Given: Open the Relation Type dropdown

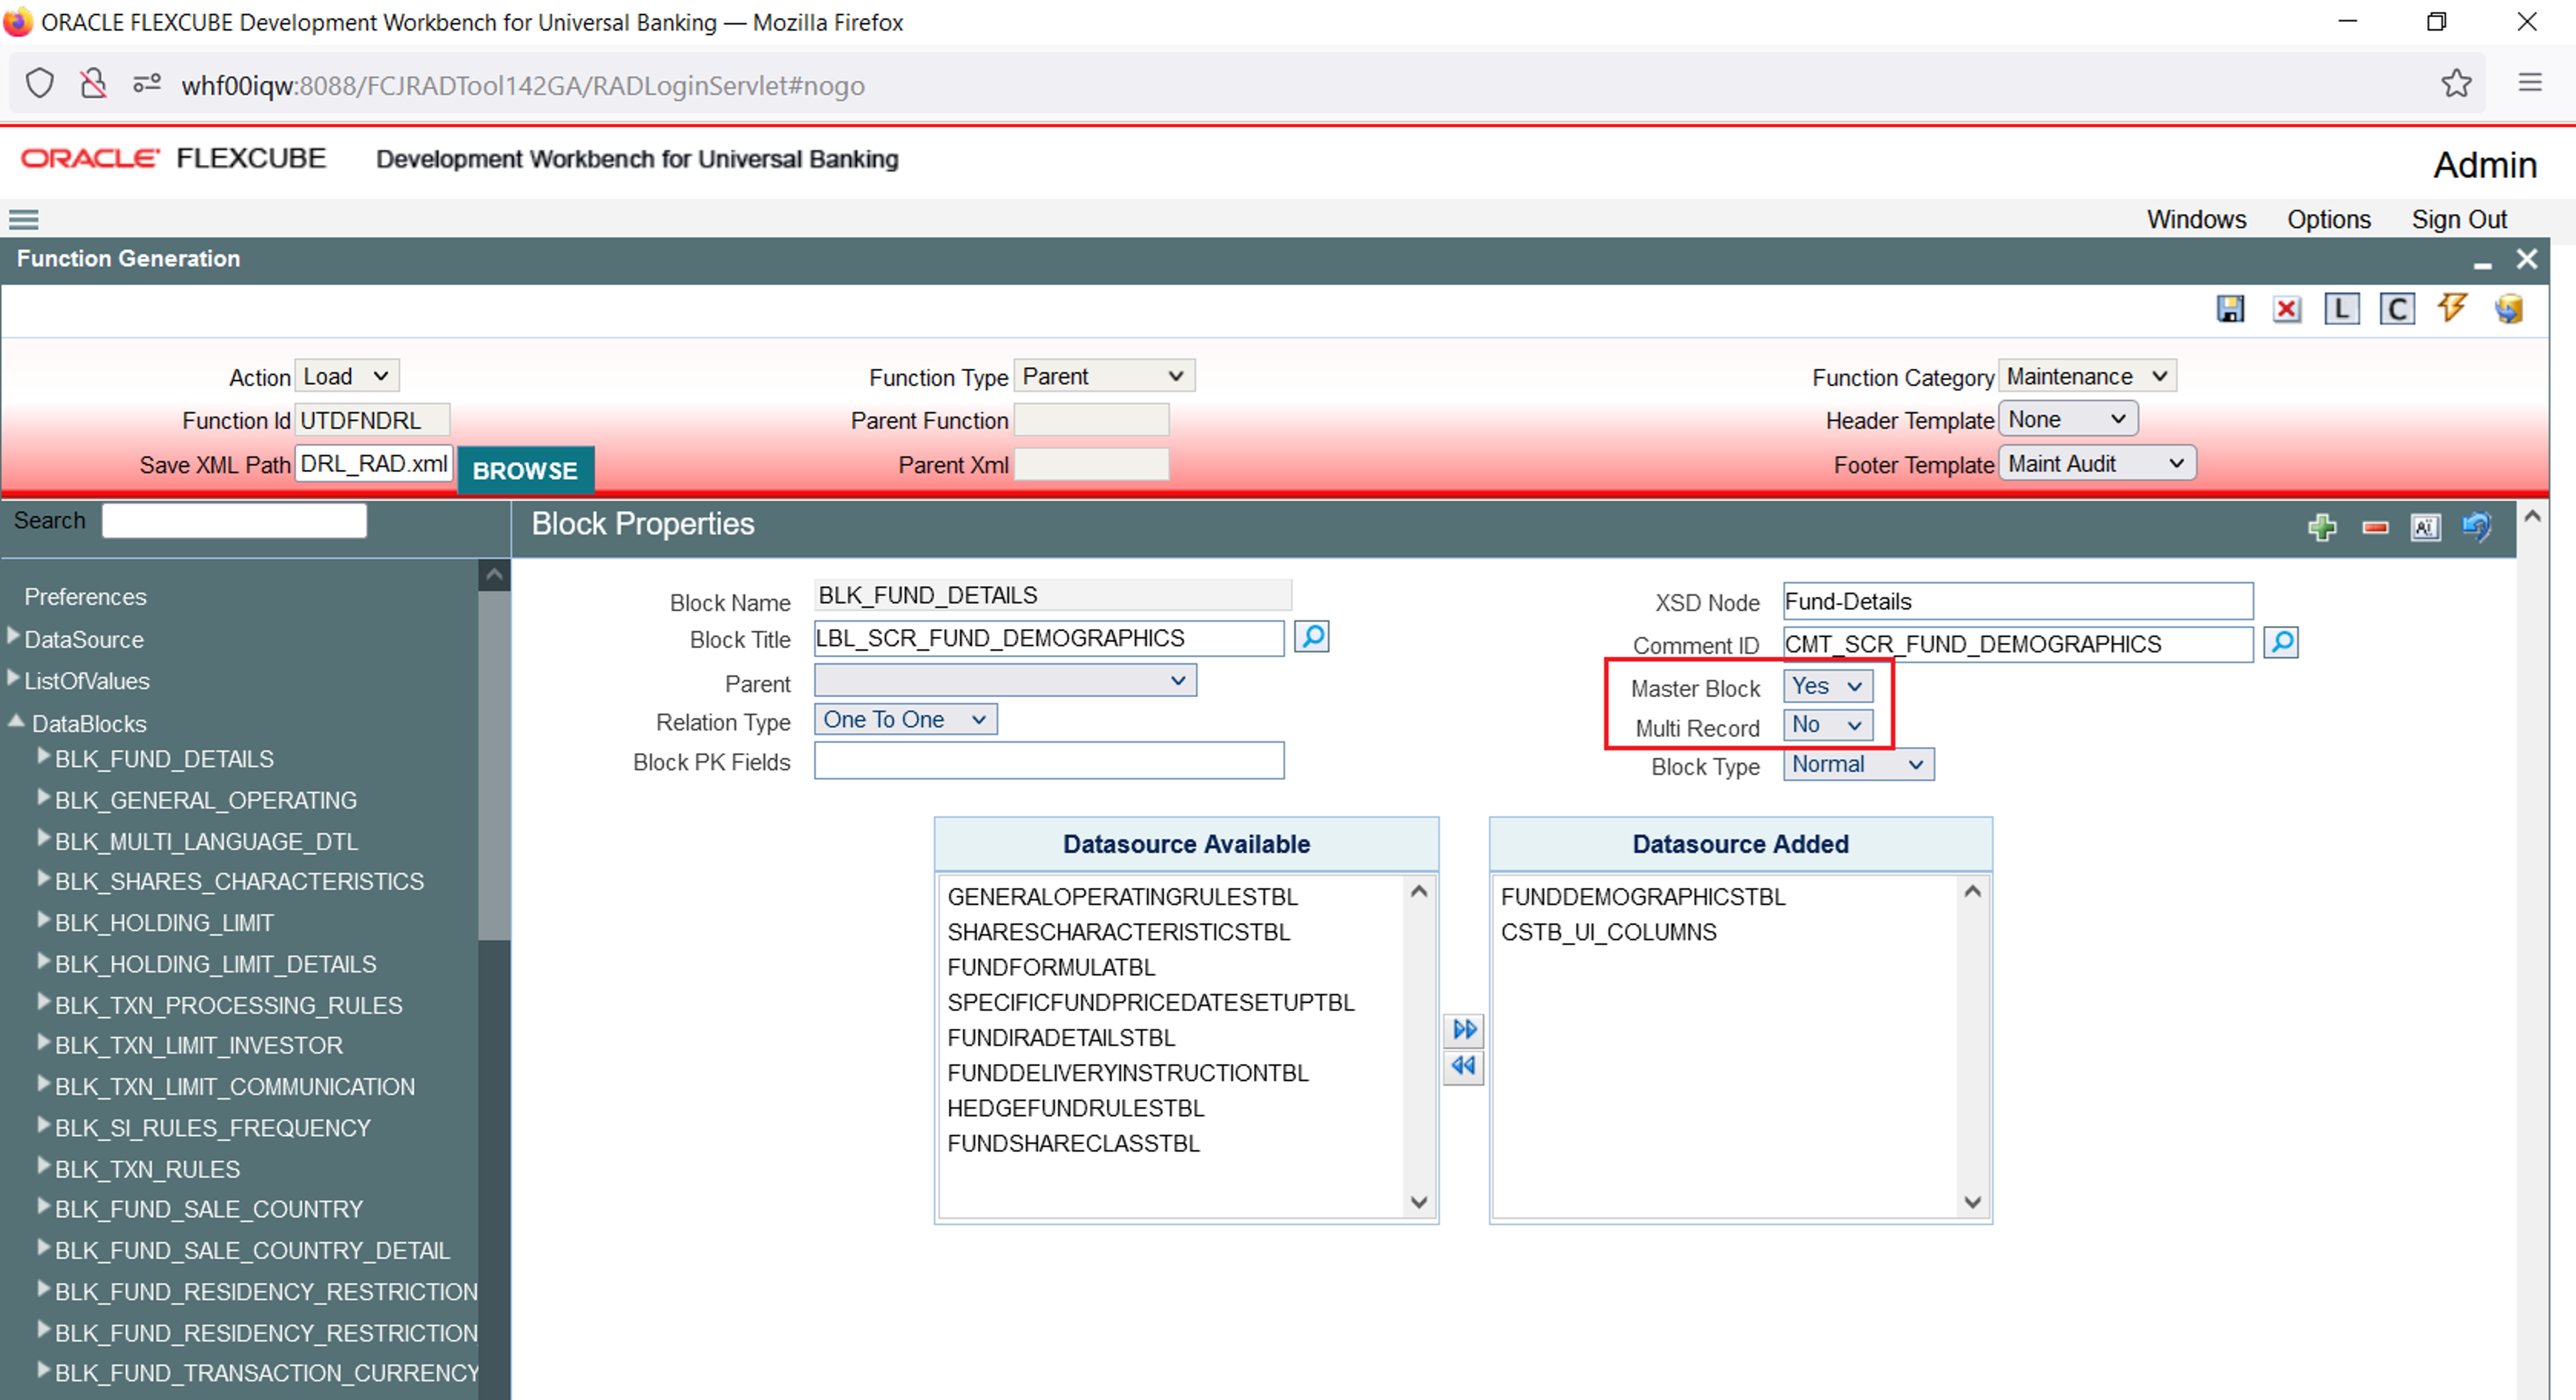Looking at the screenshot, I should click(x=905, y=720).
